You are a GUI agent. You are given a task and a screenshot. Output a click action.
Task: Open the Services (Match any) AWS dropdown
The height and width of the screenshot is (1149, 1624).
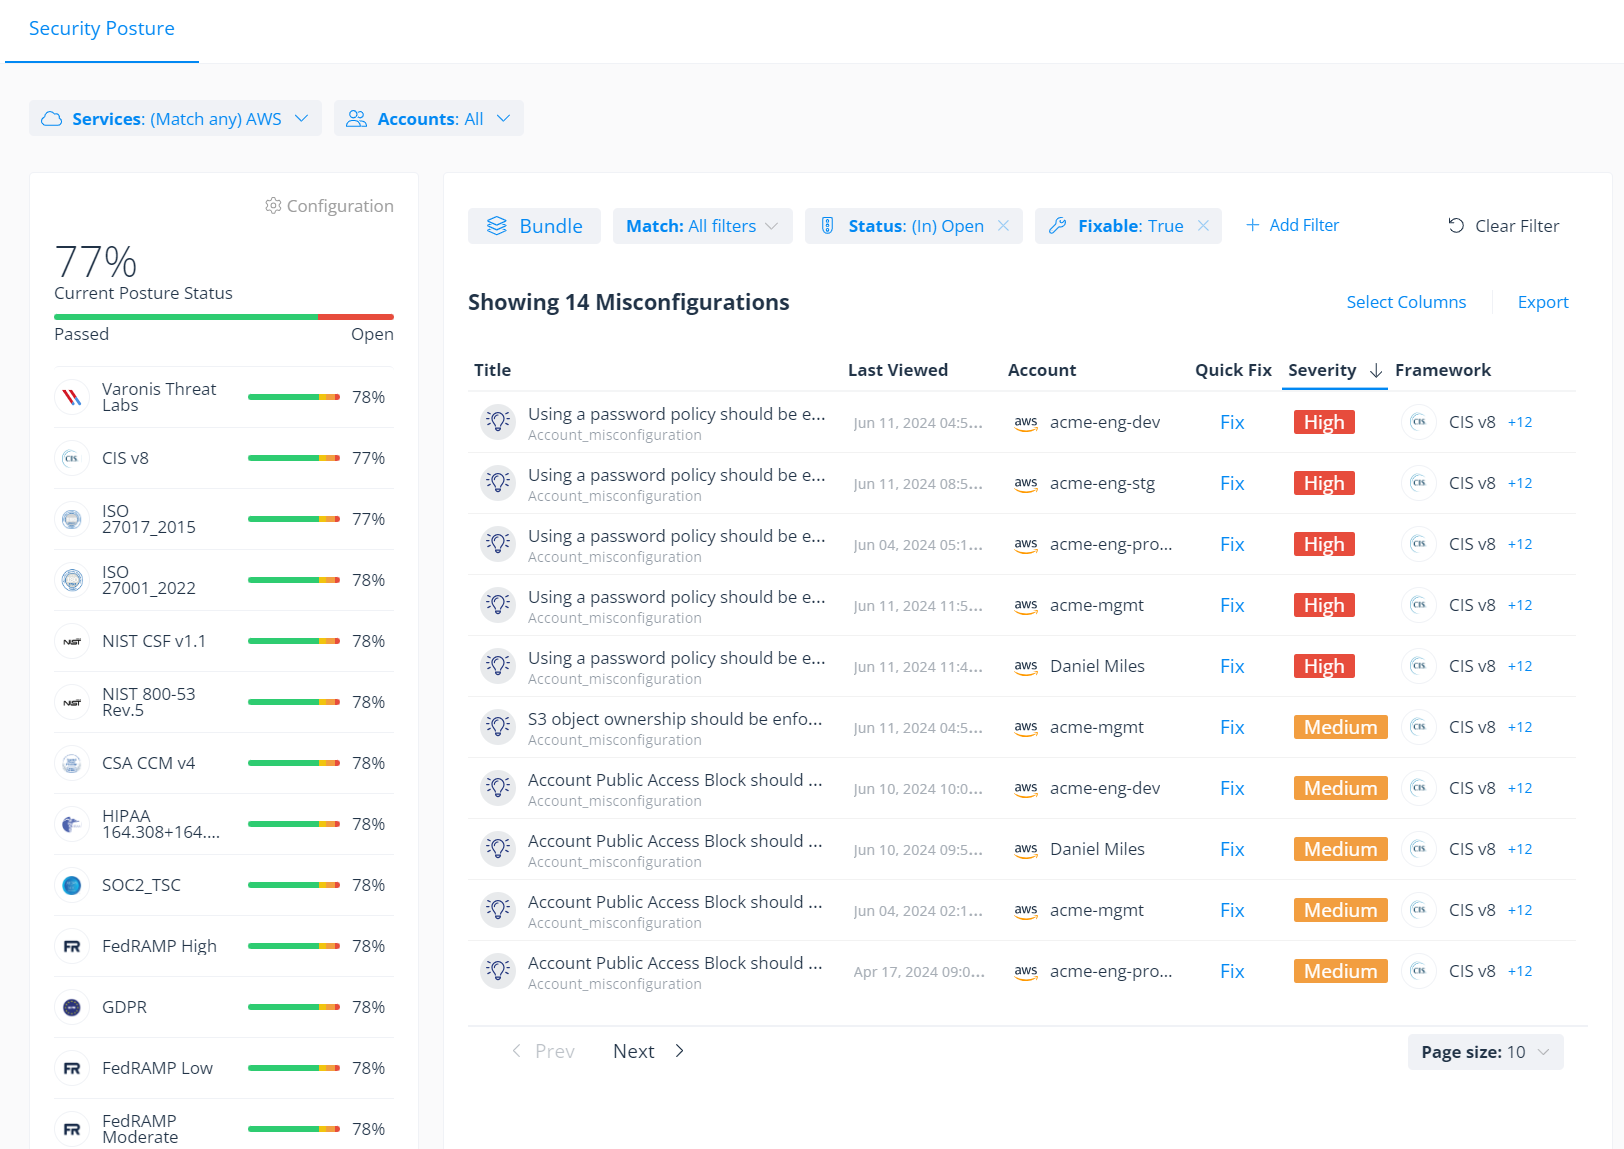point(301,118)
